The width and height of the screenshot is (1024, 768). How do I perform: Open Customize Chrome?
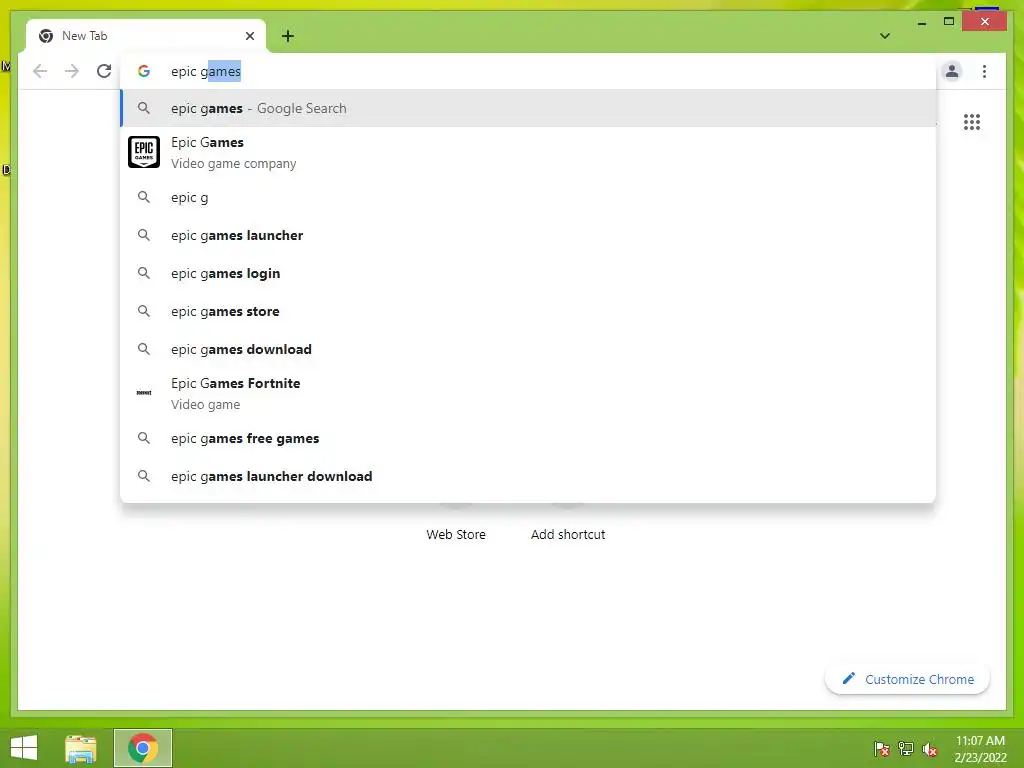point(907,679)
